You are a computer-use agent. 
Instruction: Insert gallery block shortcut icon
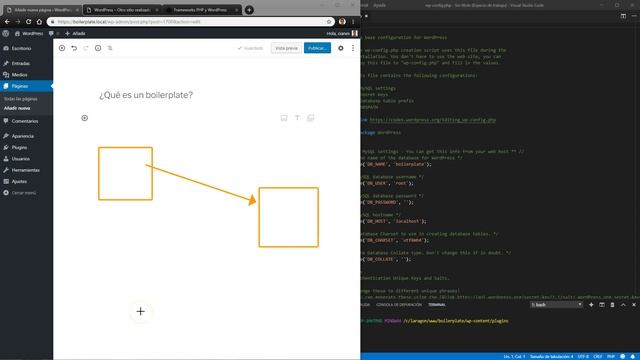(x=311, y=118)
